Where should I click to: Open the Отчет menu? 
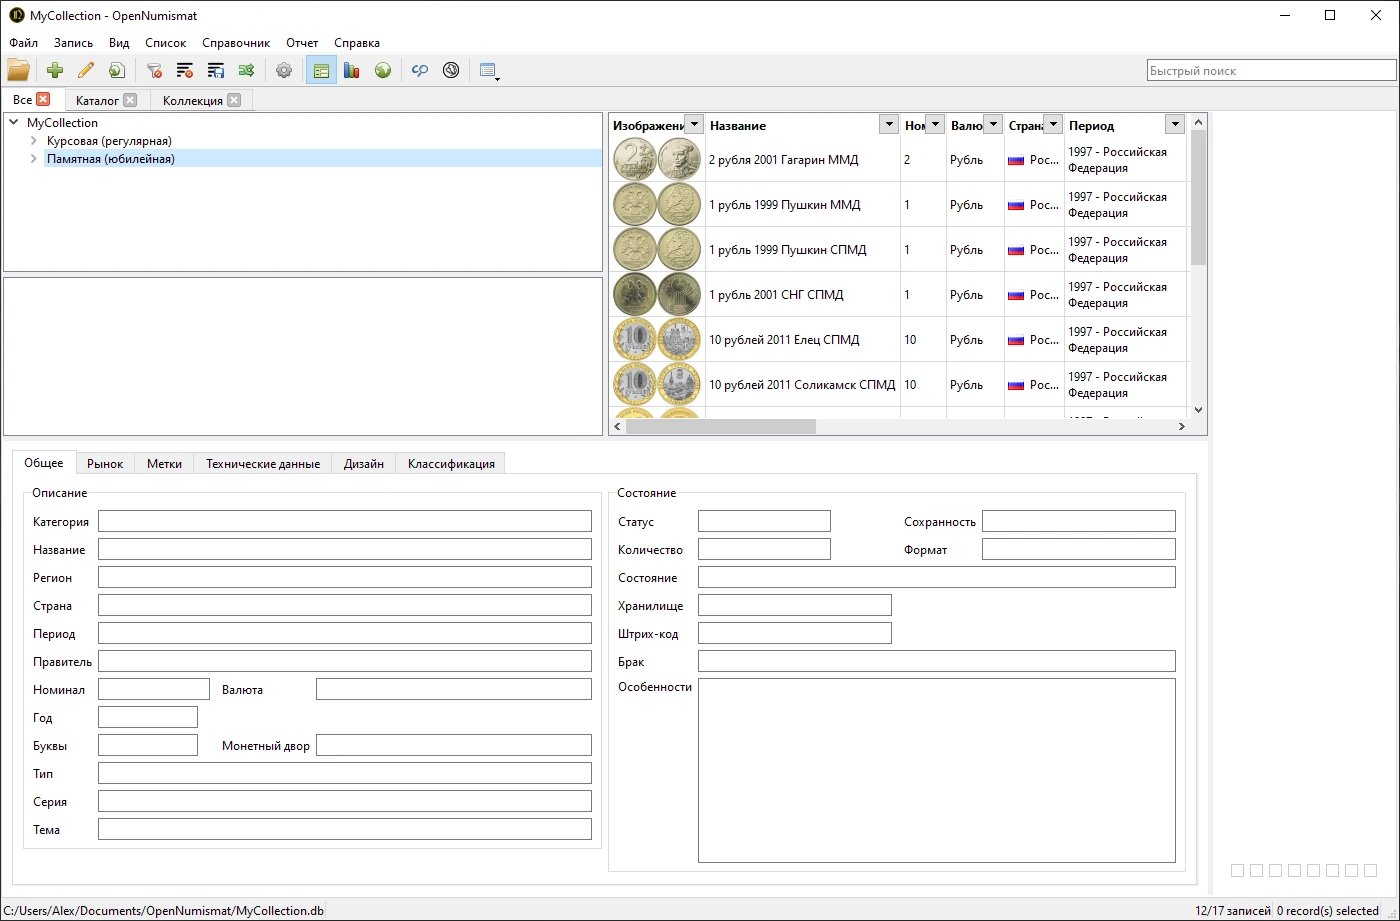tap(302, 43)
